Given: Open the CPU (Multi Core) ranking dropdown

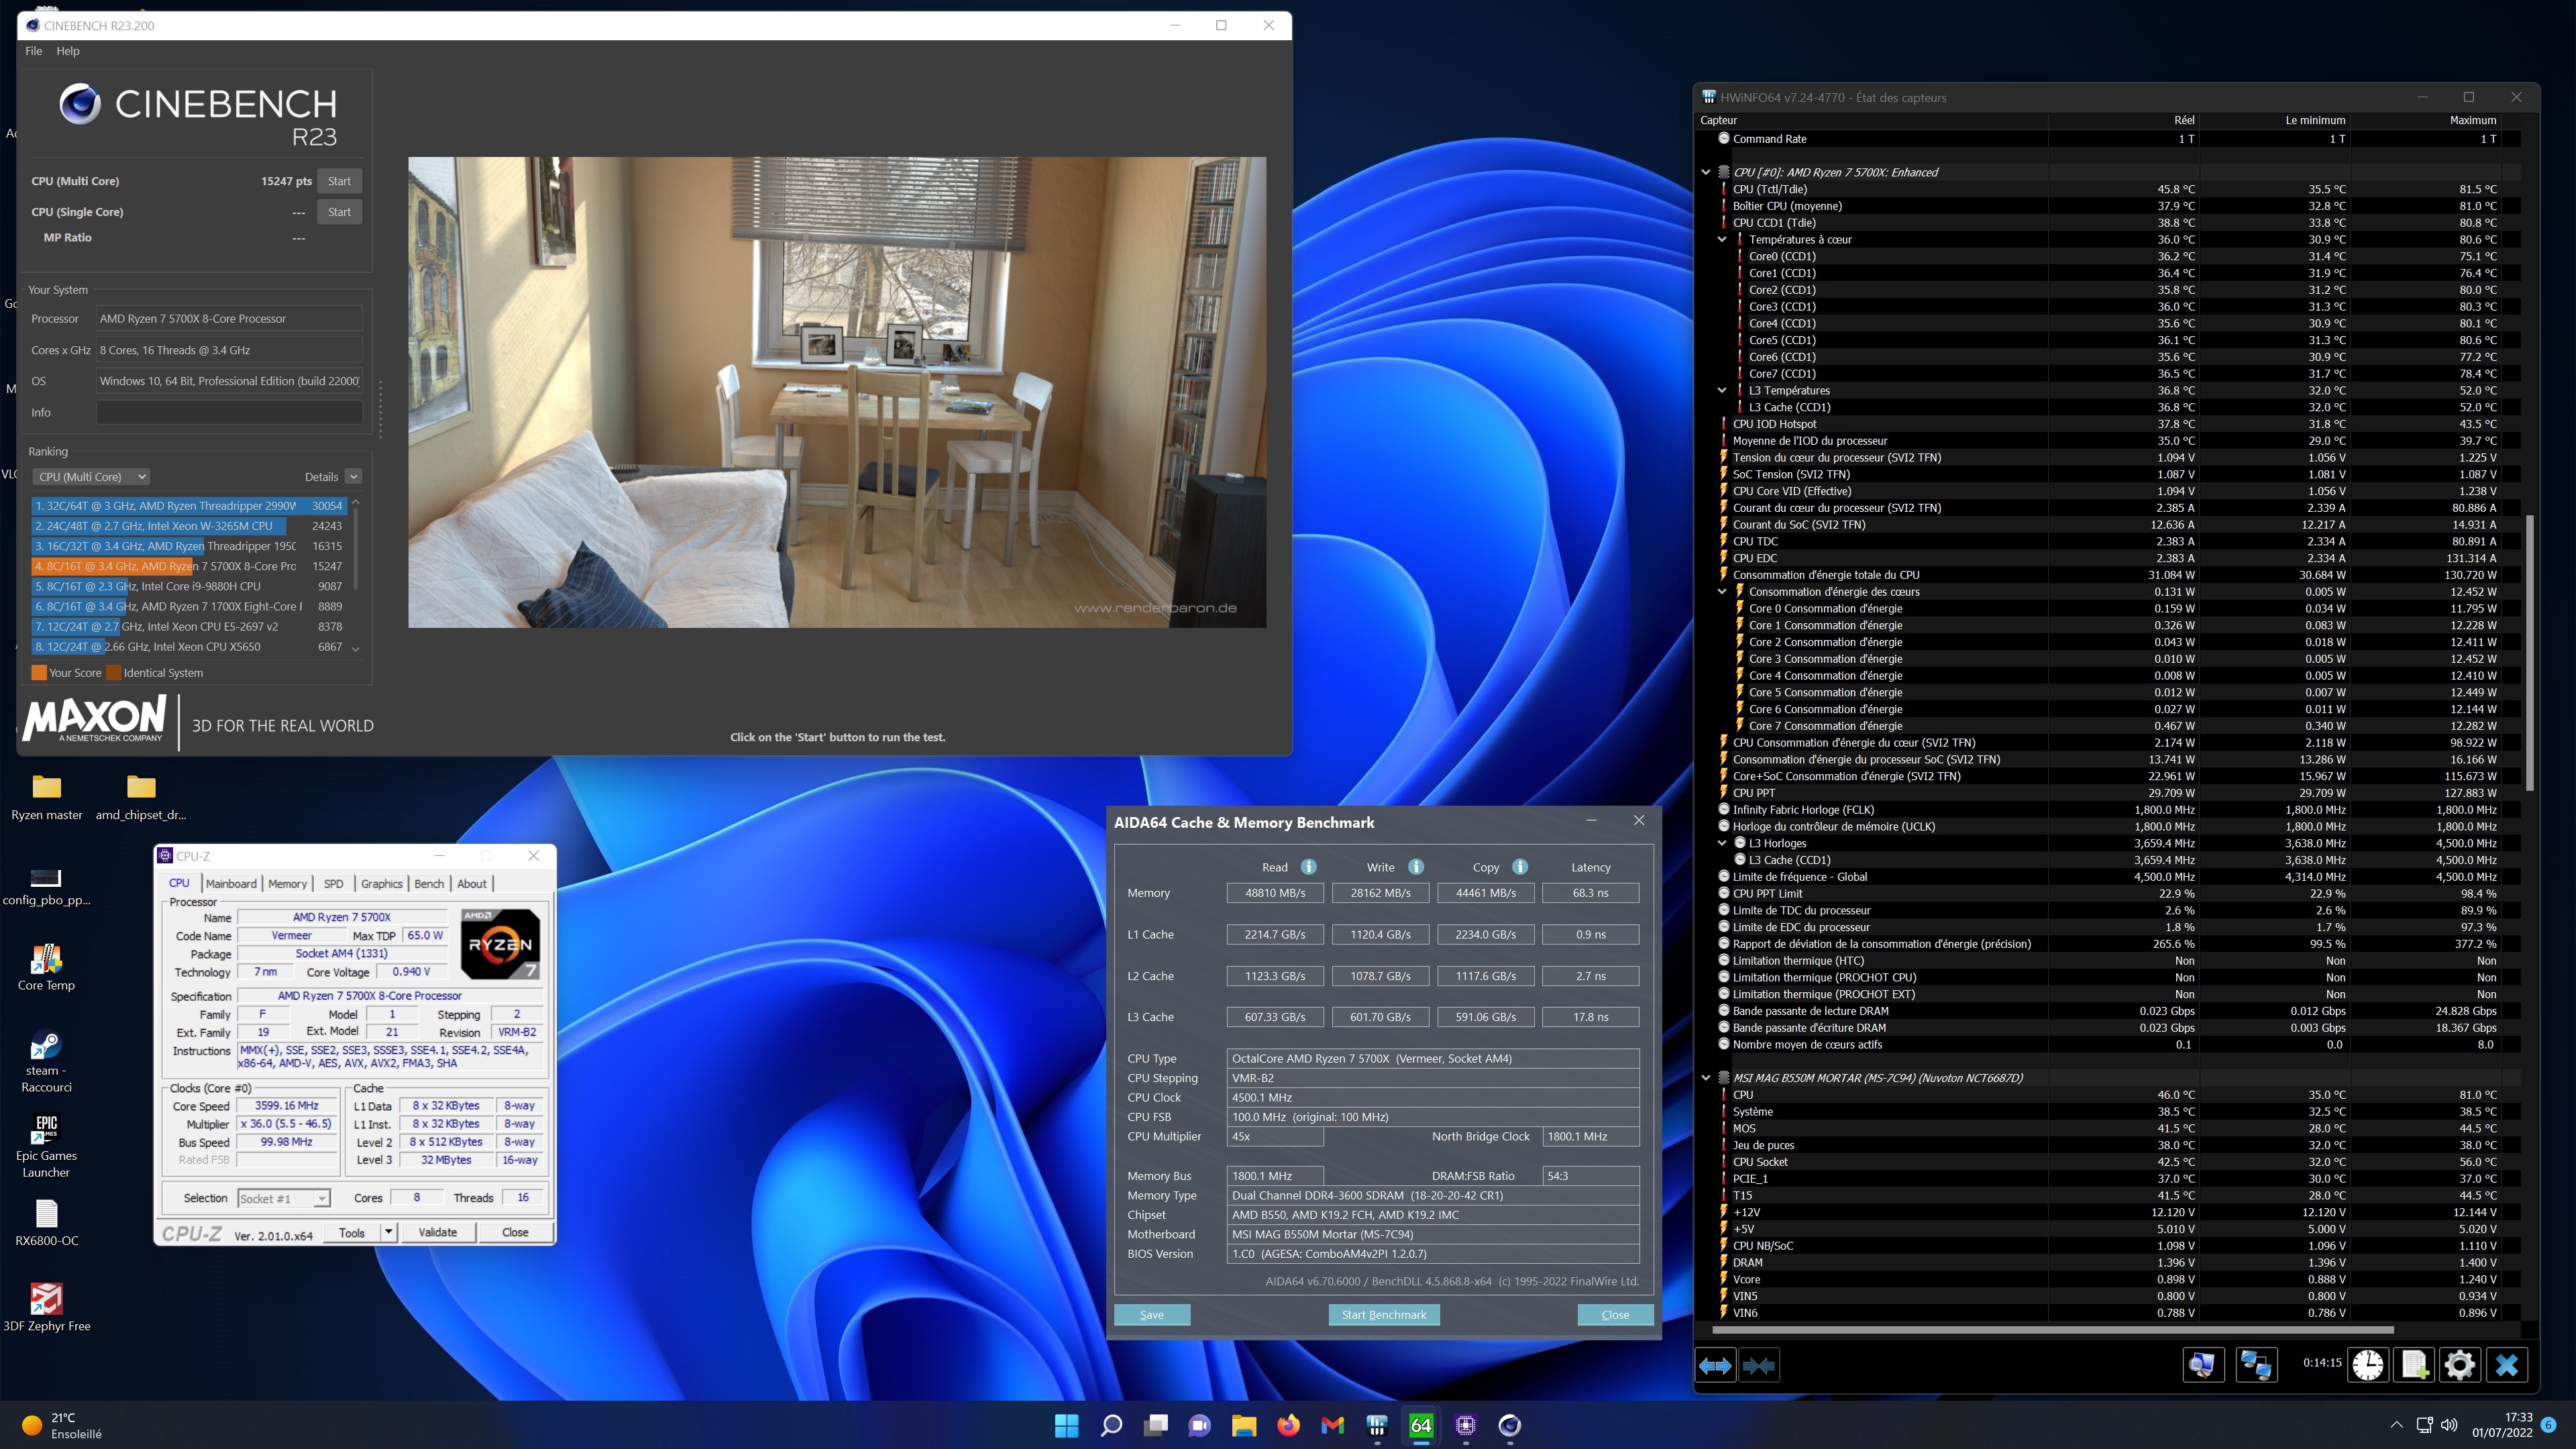Looking at the screenshot, I should click(92, 477).
